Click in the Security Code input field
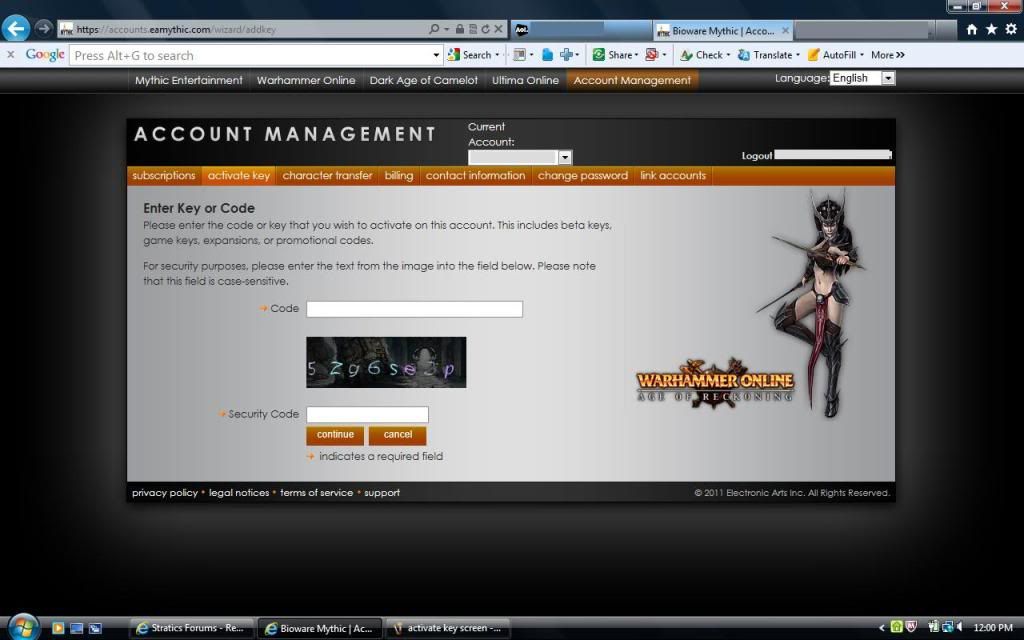The width and height of the screenshot is (1024, 640). 367,415
